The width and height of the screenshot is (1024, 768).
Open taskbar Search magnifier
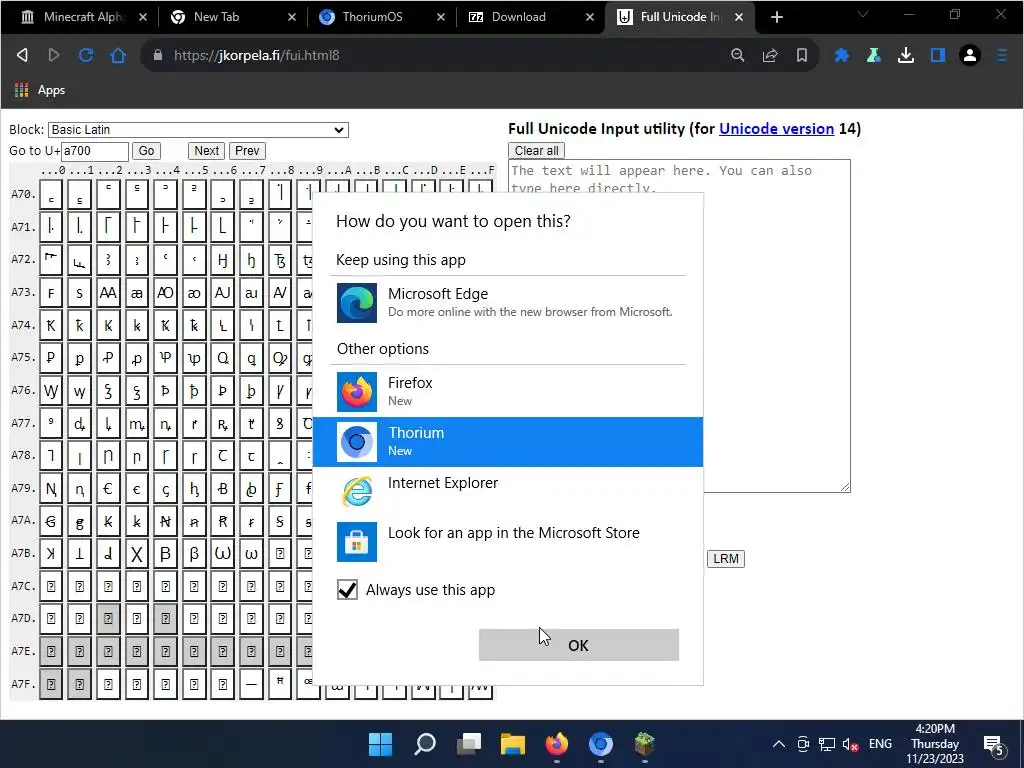point(424,744)
